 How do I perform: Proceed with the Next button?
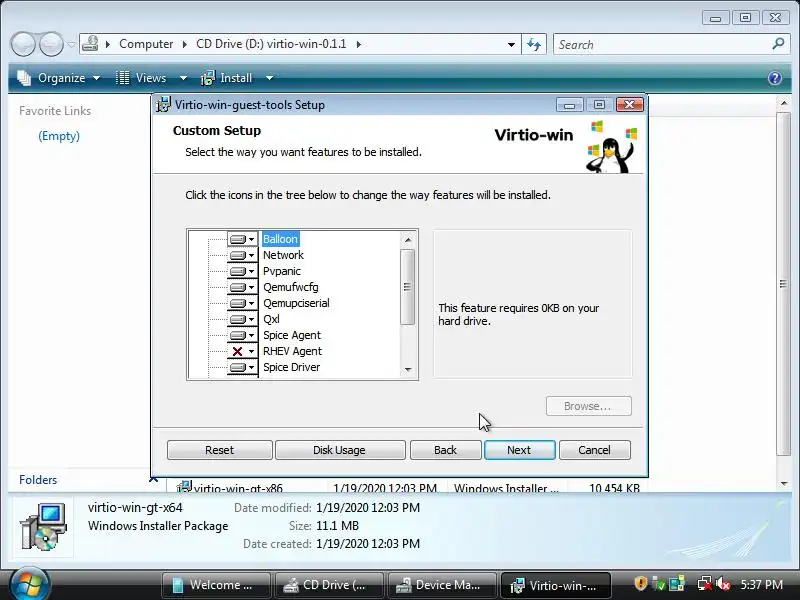(519, 450)
